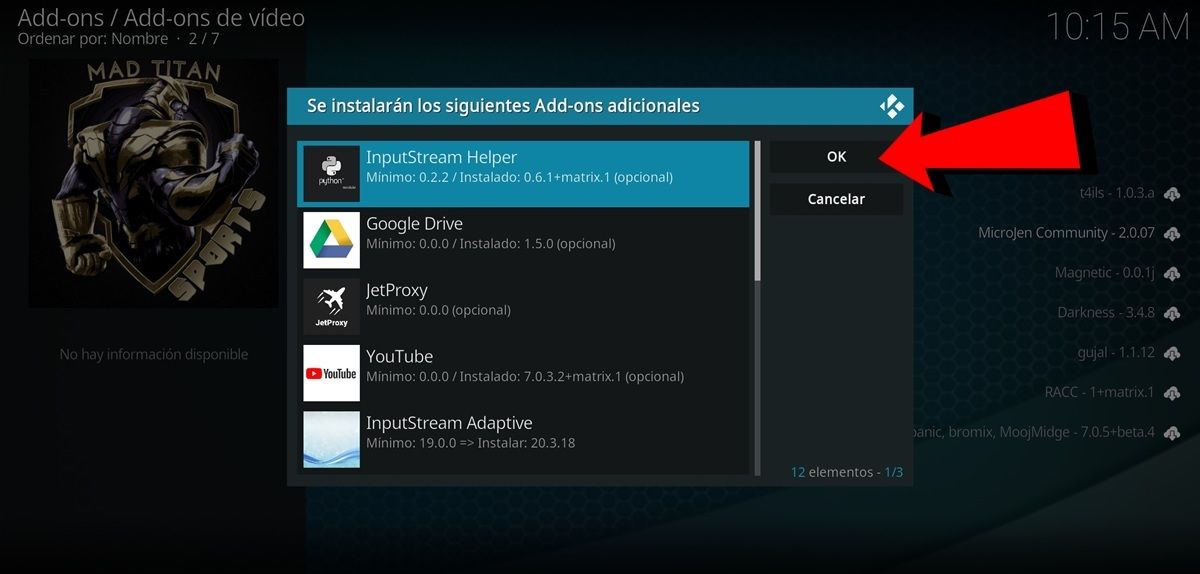Click the No hay información disponible text

point(154,354)
